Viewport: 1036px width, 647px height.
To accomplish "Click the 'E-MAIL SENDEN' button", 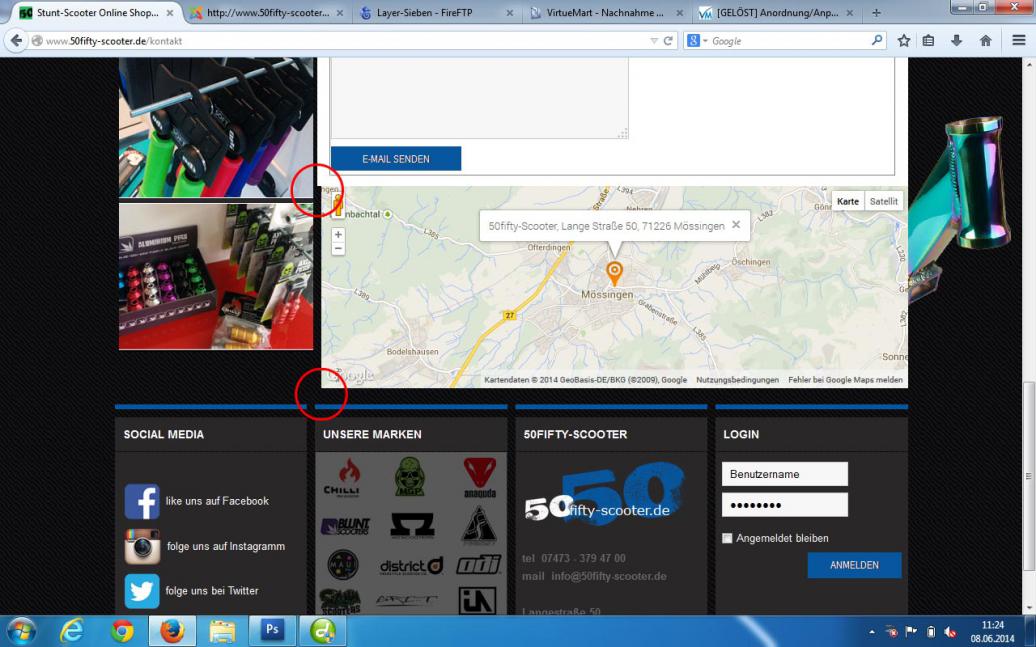I will click(396, 159).
